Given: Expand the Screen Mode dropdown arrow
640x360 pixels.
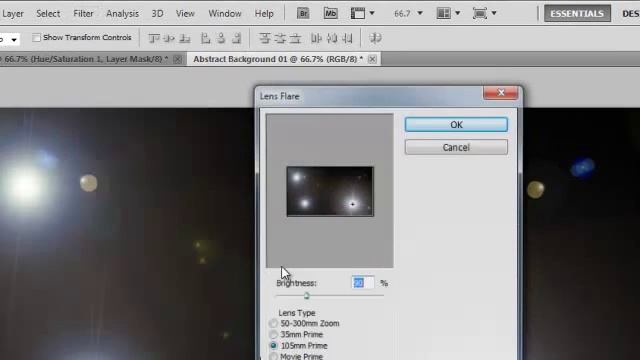Looking at the screenshot, I should pos(494,13).
